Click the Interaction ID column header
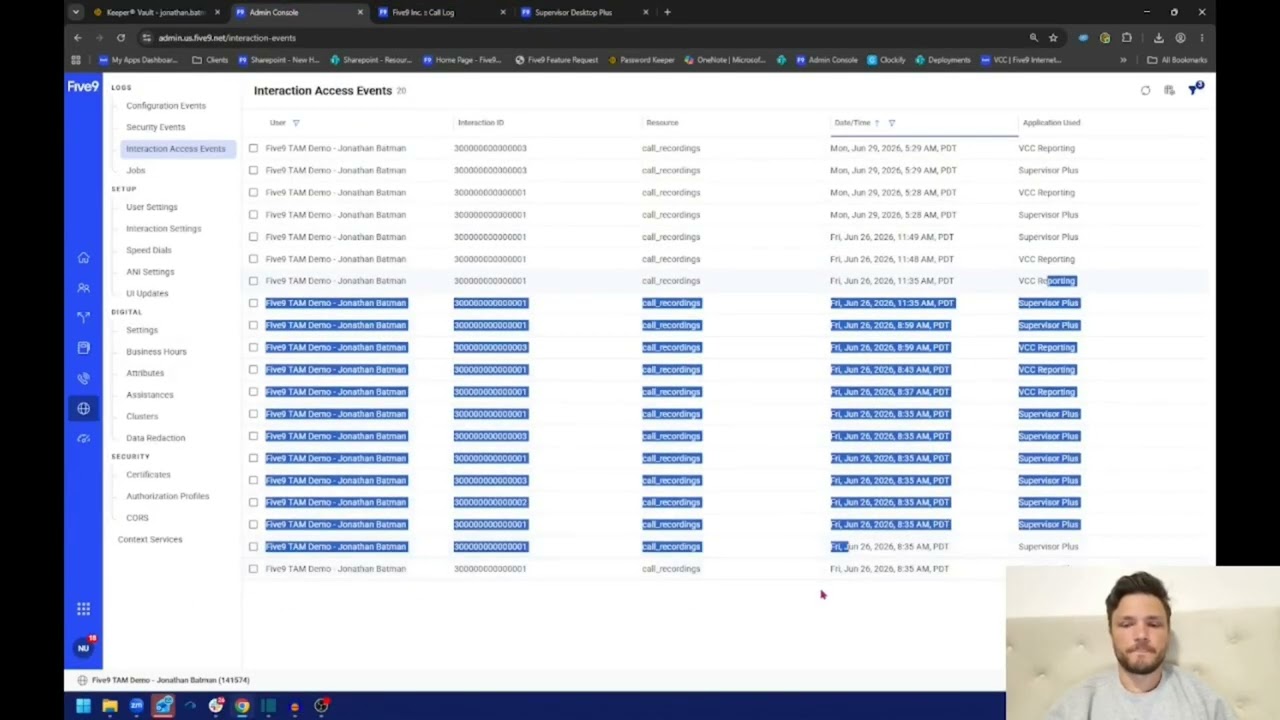Image resolution: width=1280 pixels, height=720 pixels. click(481, 123)
